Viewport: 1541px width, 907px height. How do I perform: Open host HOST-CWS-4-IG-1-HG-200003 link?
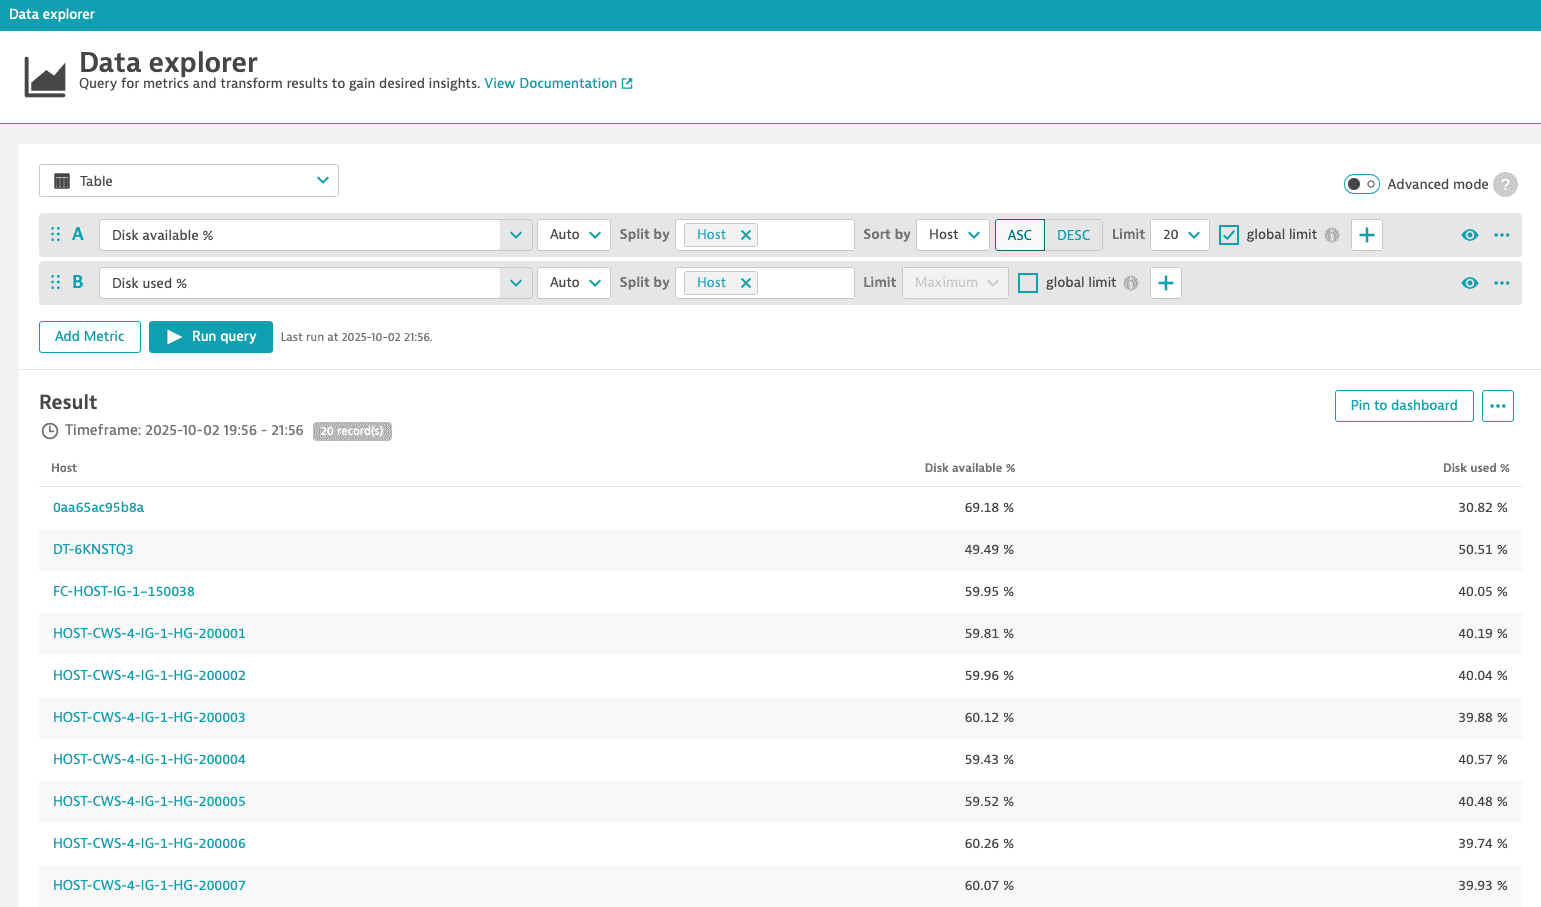pos(149,718)
